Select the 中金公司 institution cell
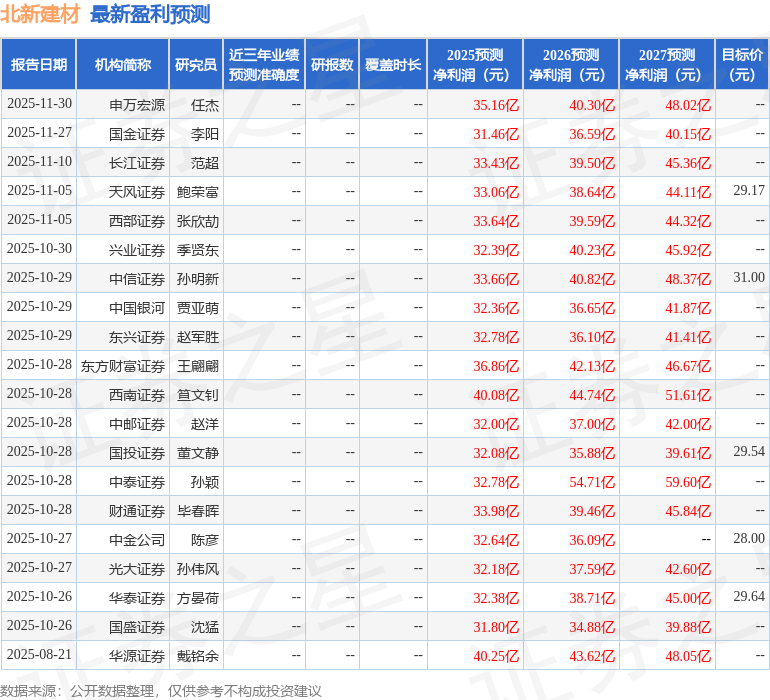 (x=137, y=540)
